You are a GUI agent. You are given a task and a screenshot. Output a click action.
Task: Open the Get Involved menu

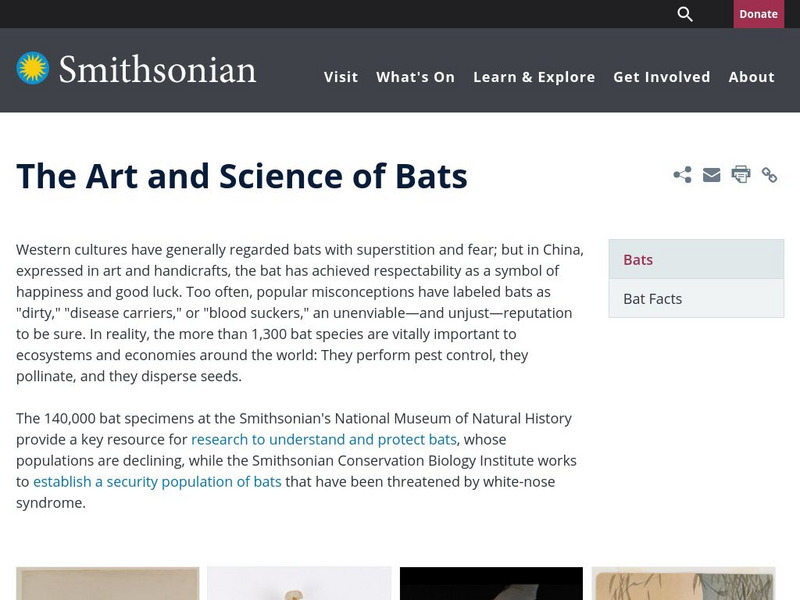tap(662, 76)
